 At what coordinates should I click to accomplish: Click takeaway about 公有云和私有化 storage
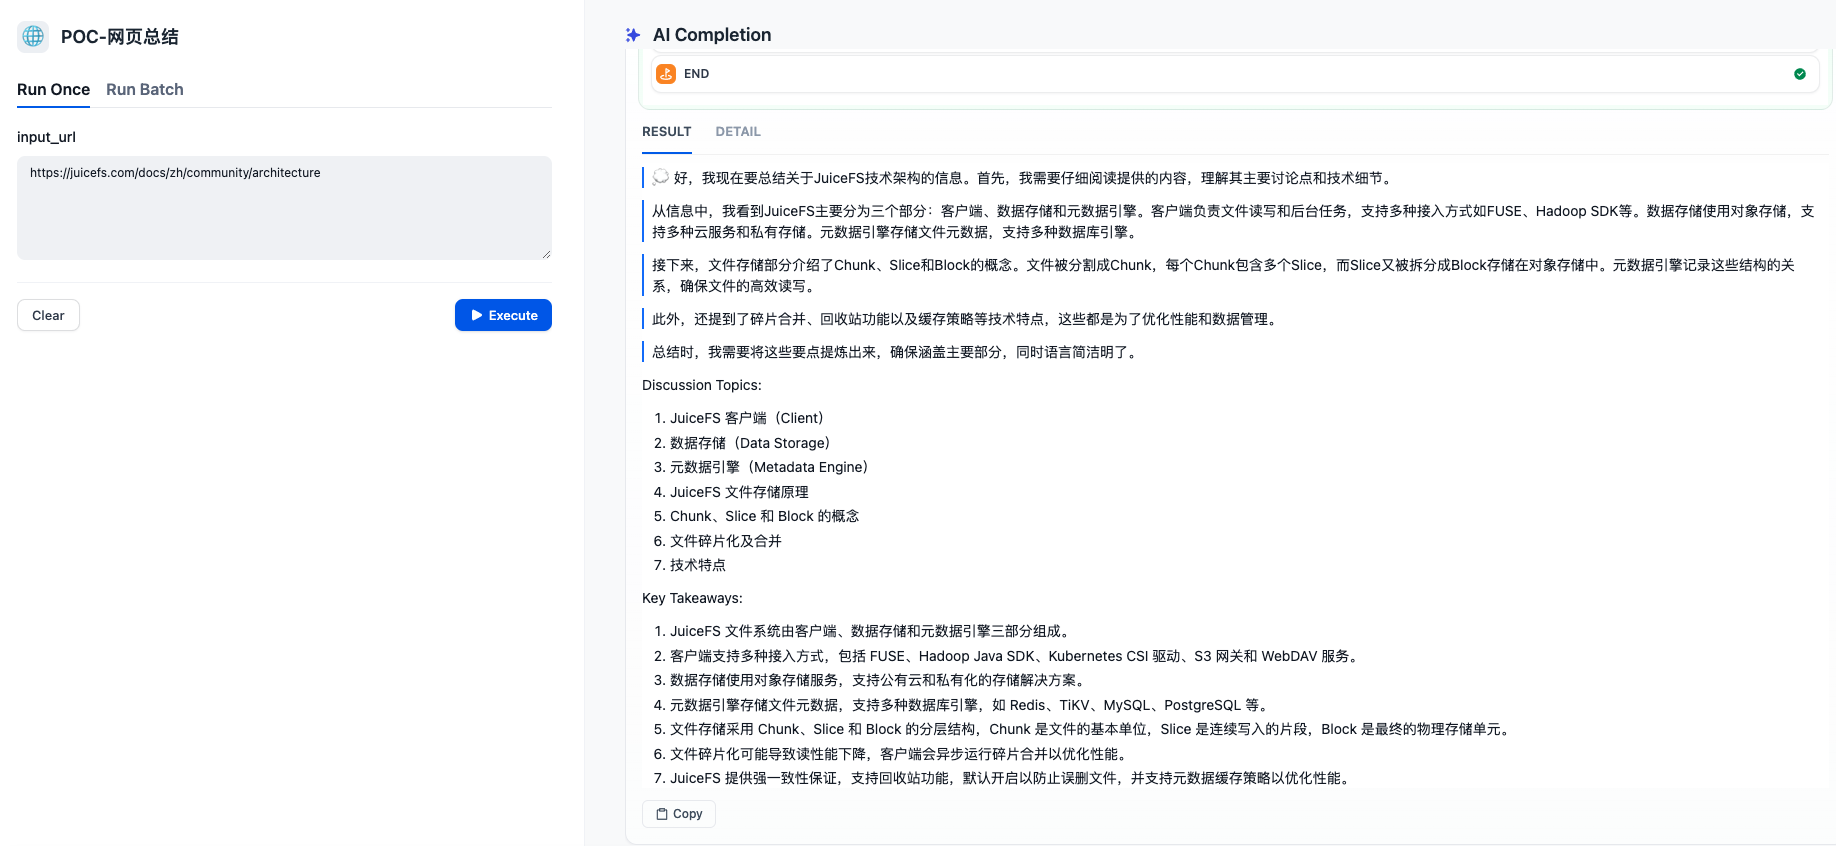coord(880,680)
